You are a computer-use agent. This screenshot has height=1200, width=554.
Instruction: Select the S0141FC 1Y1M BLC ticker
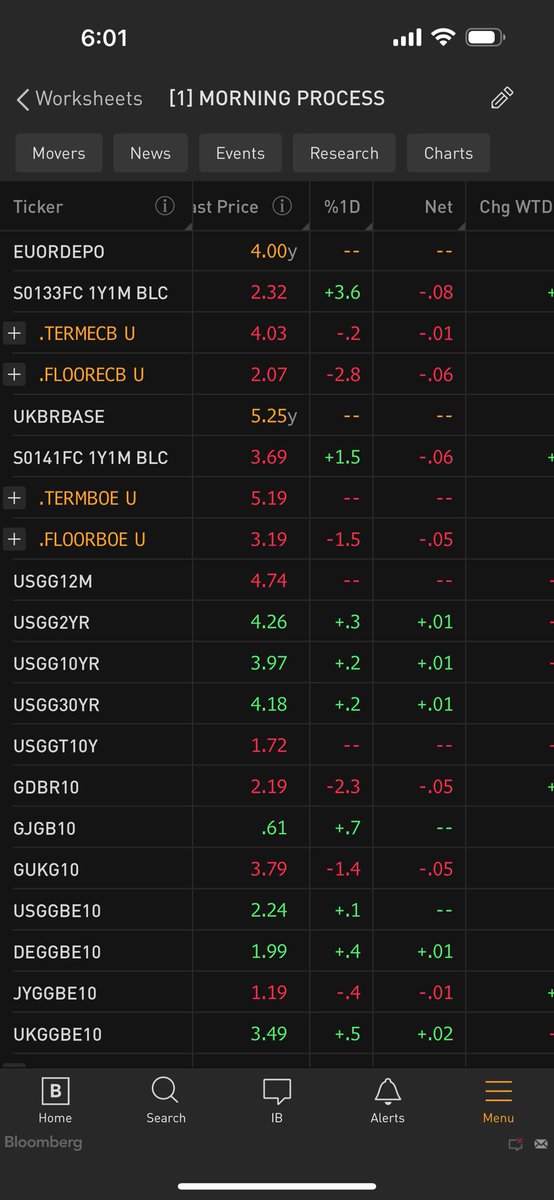(x=90, y=457)
